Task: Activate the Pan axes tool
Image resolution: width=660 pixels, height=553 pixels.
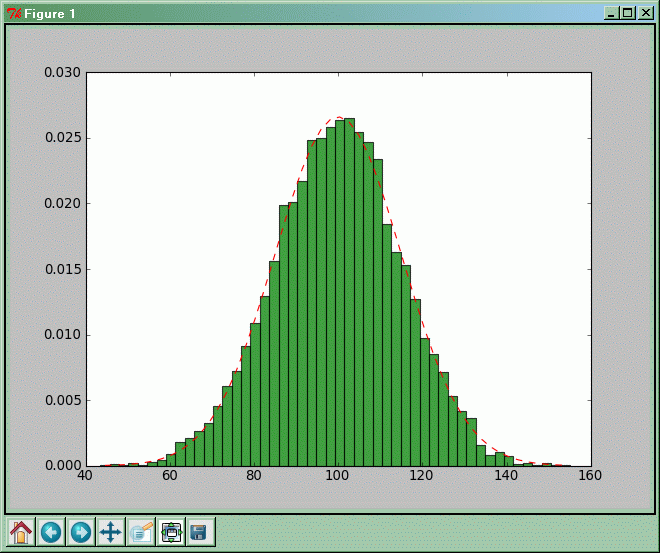Action: coord(111,532)
